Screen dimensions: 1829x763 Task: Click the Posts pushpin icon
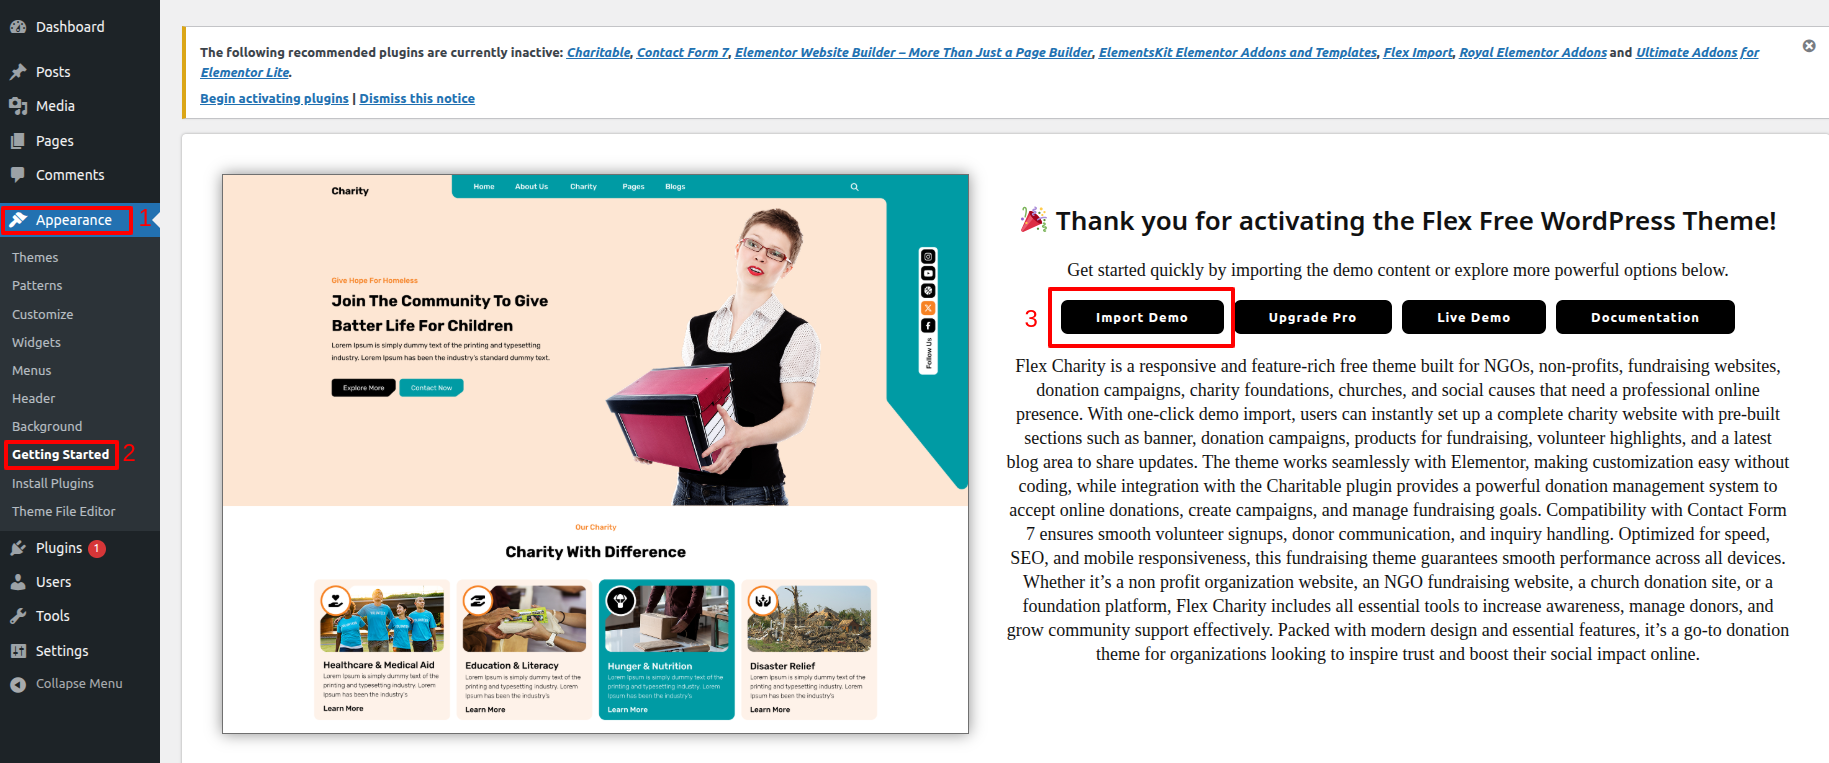[x=18, y=72]
